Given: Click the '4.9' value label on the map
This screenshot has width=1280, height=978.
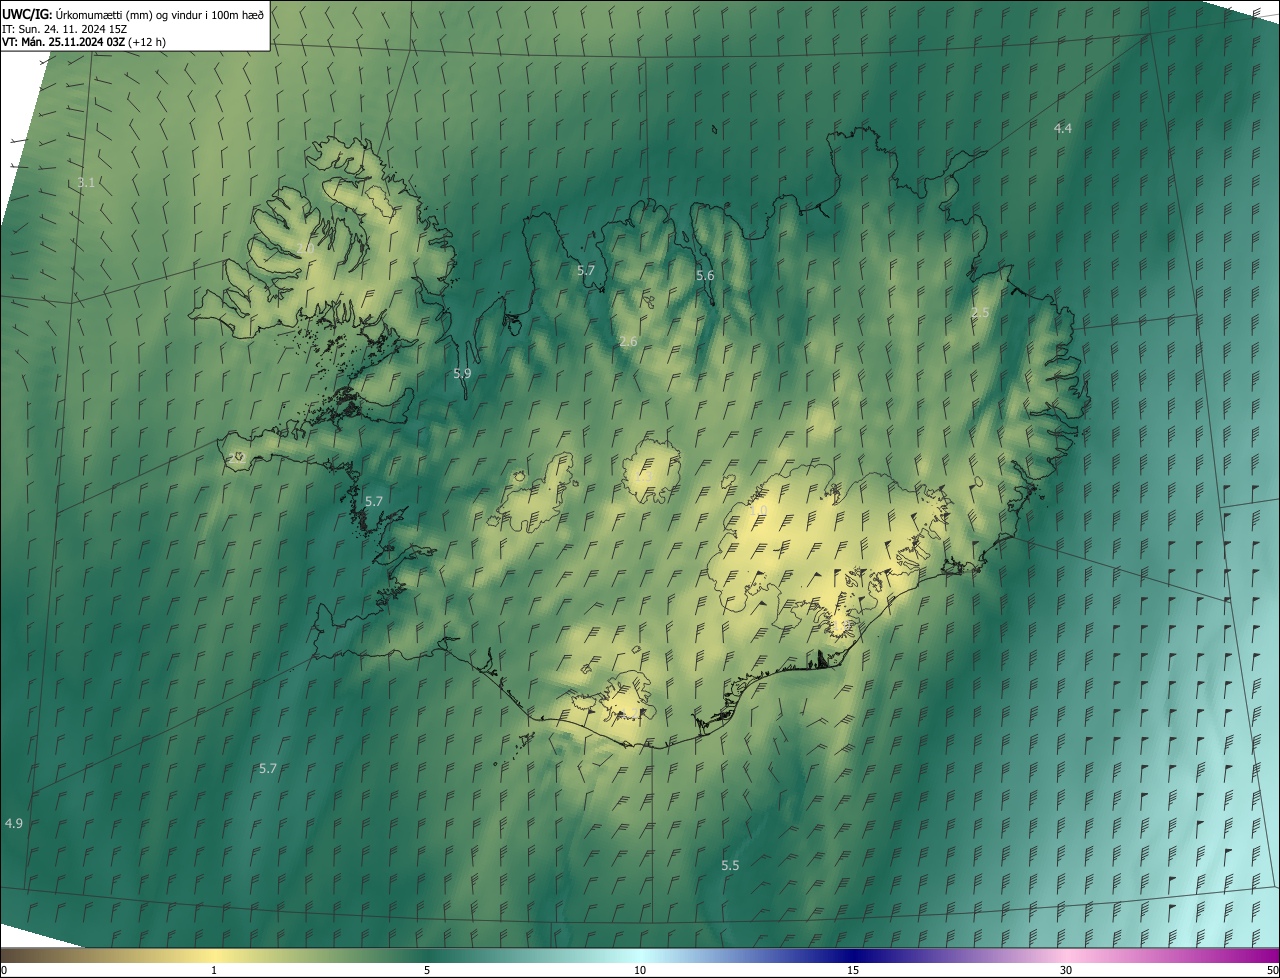Looking at the screenshot, I should 14,823.
